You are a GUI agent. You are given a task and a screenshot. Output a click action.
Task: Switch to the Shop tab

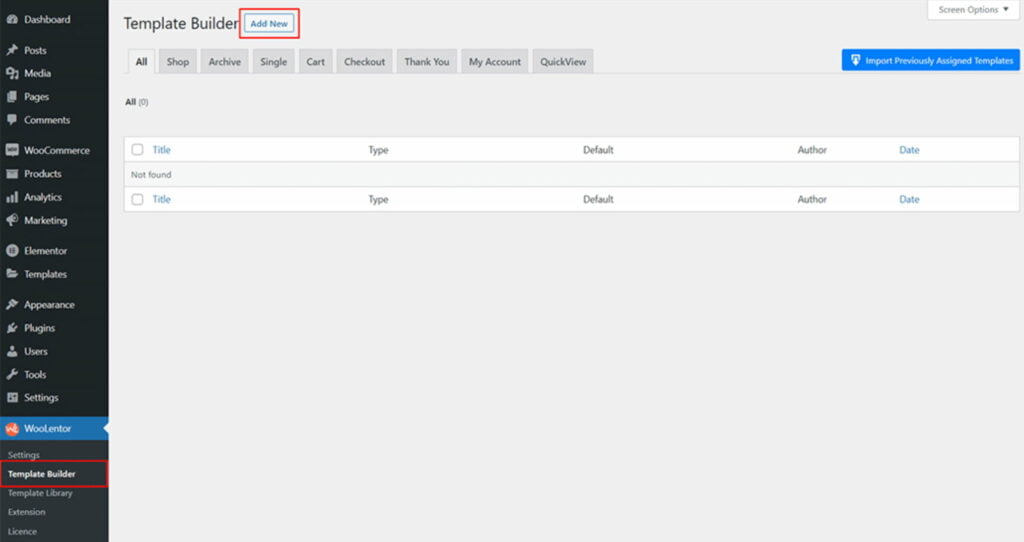[x=178, y=62]
